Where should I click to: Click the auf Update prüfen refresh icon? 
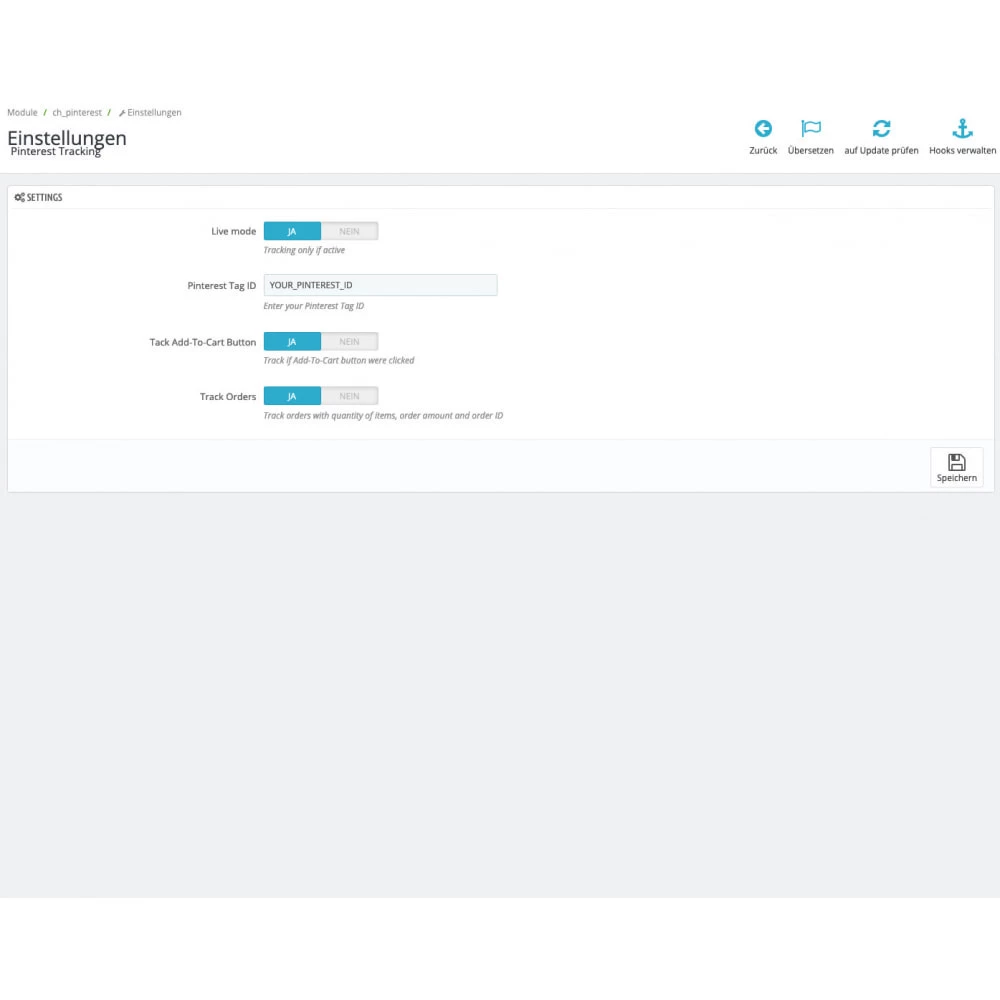[x=881, y=129]
